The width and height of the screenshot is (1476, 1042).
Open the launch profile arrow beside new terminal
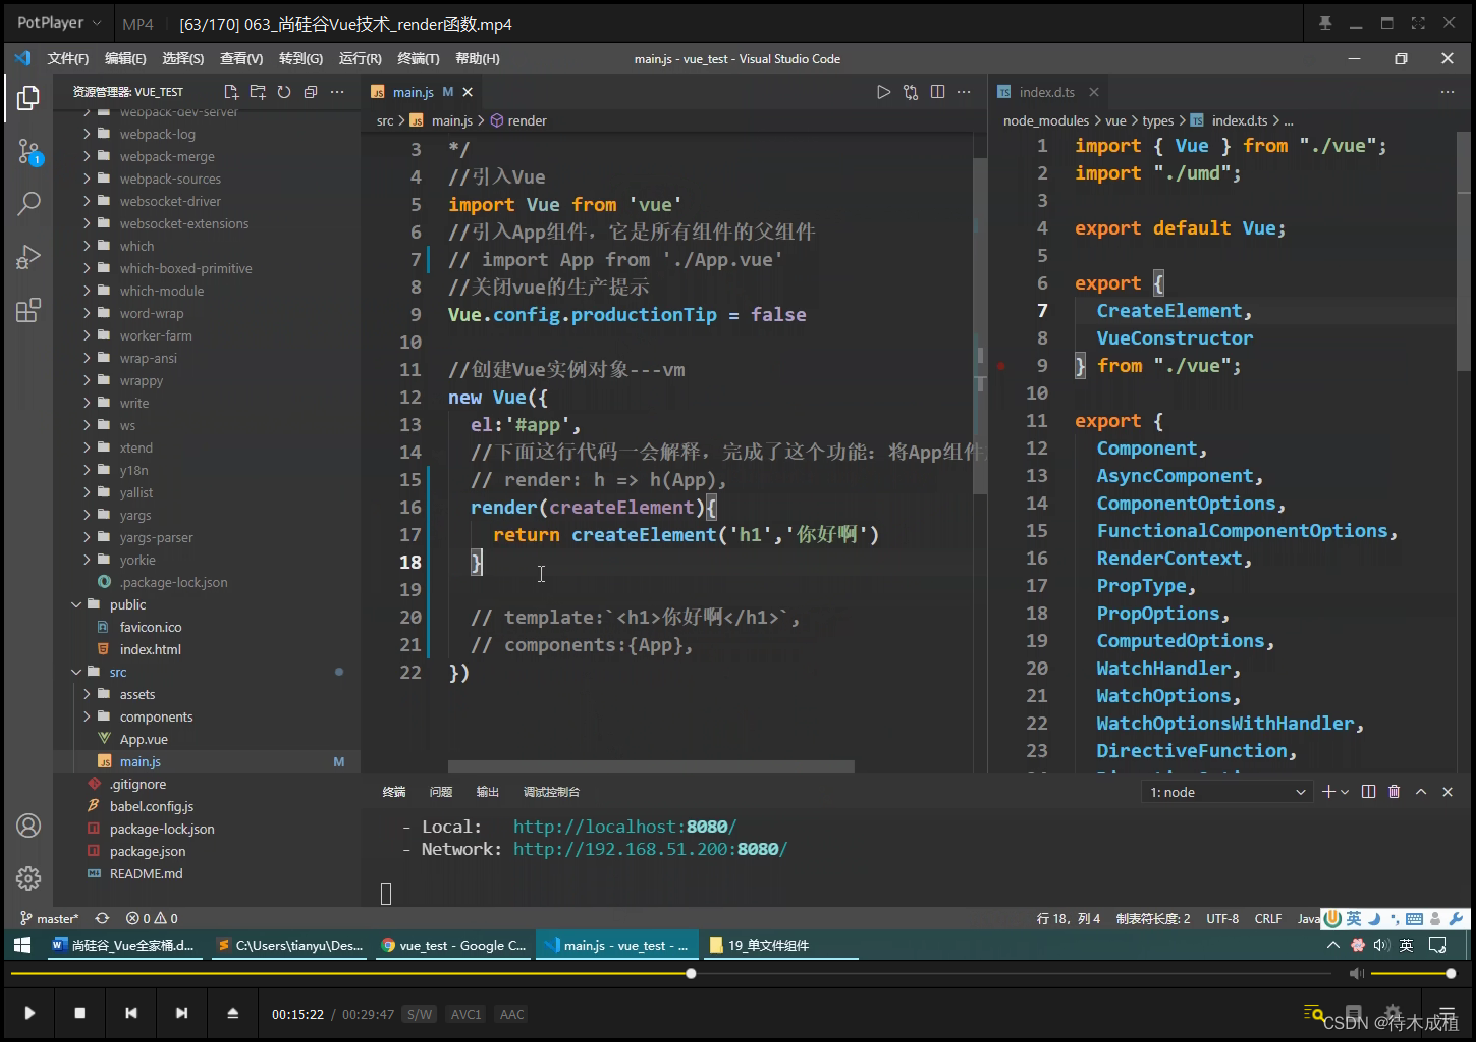point(1345,792)
